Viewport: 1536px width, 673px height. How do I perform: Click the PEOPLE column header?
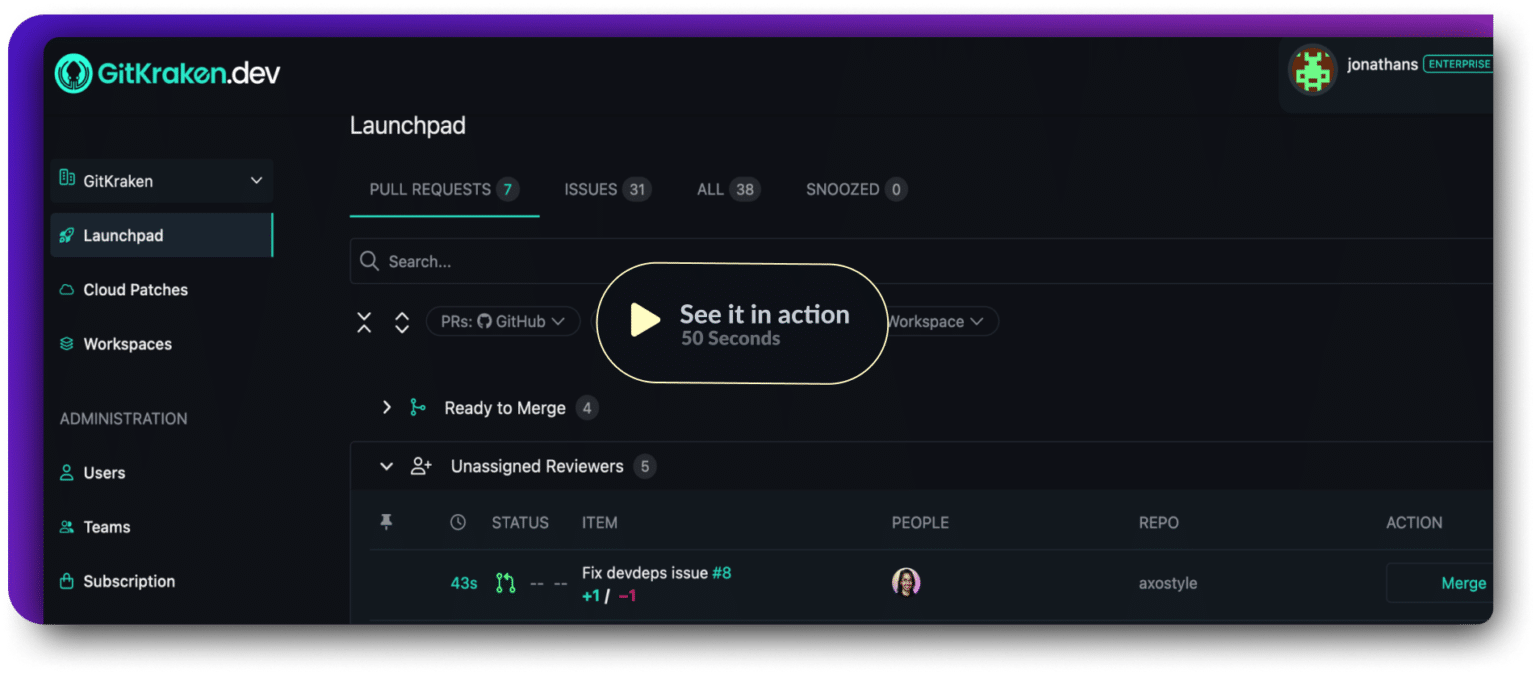pyautogui.click(x=920, y=522)
